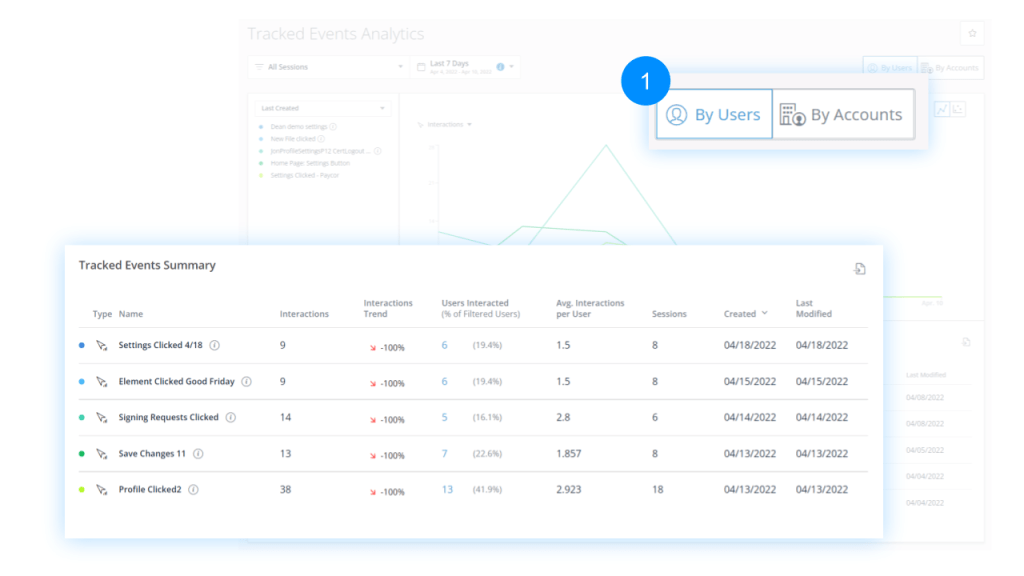
Task: Switch to the line chart view icon
Action: click(941, 109)
